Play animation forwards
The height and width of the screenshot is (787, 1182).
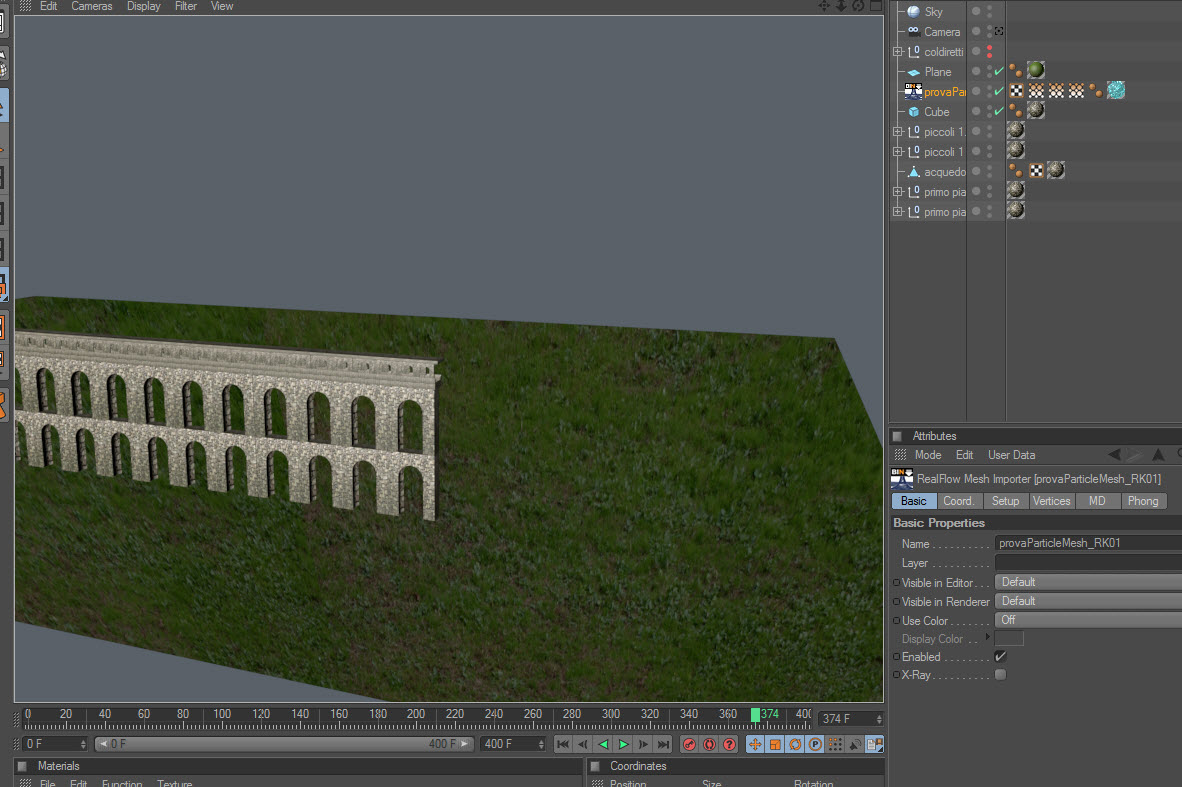coord(623,744)
